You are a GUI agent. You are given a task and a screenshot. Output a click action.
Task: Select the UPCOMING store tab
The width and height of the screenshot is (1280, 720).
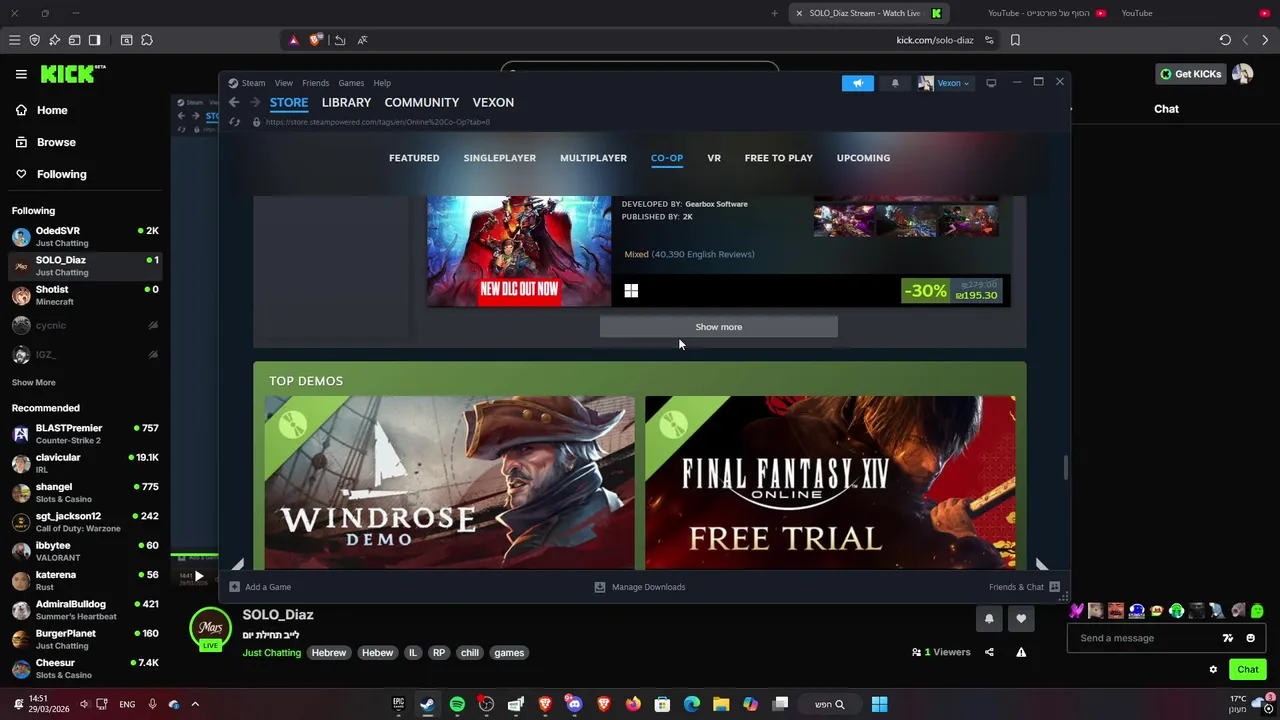[x=863, y=158]
